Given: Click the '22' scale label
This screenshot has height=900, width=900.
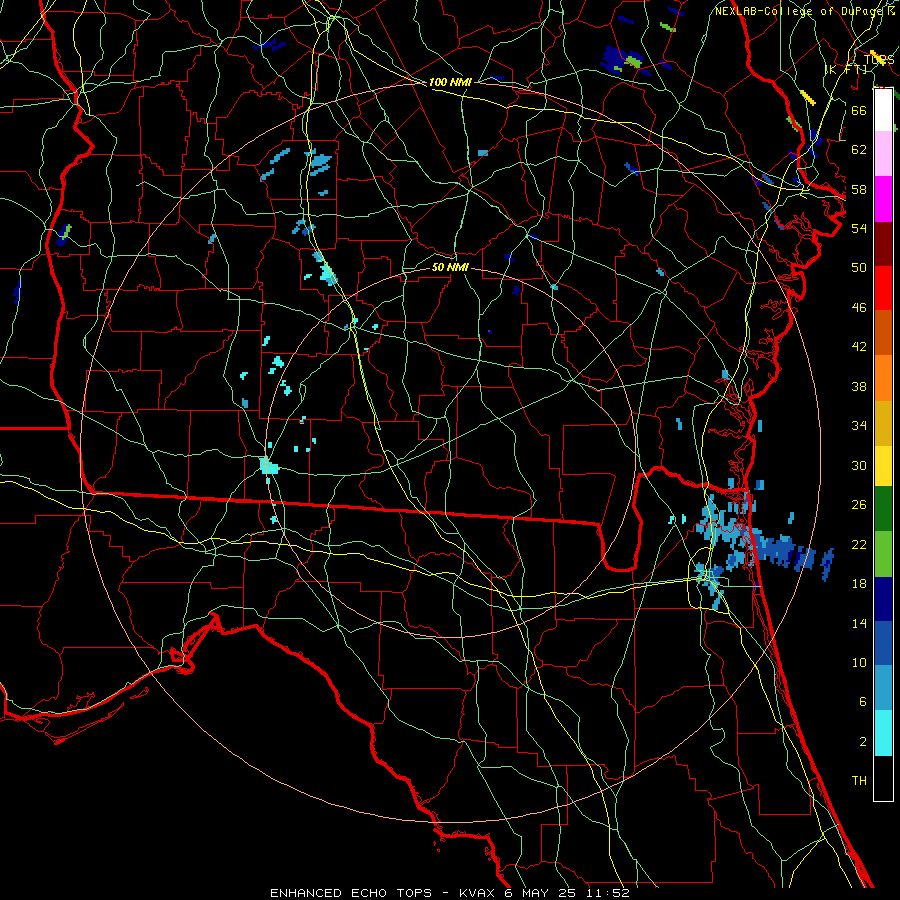Looking at the screenshot, I should click(x=859, y=544).
